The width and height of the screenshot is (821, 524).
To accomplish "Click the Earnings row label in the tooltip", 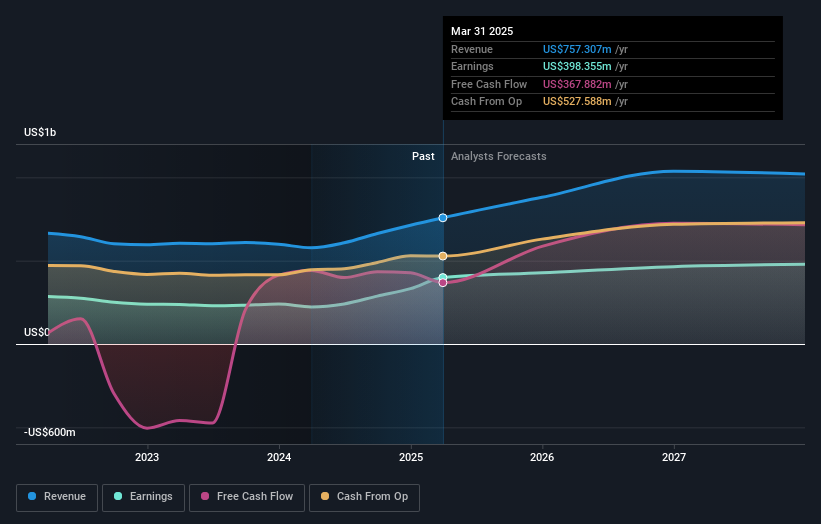I will click(472, 66).
